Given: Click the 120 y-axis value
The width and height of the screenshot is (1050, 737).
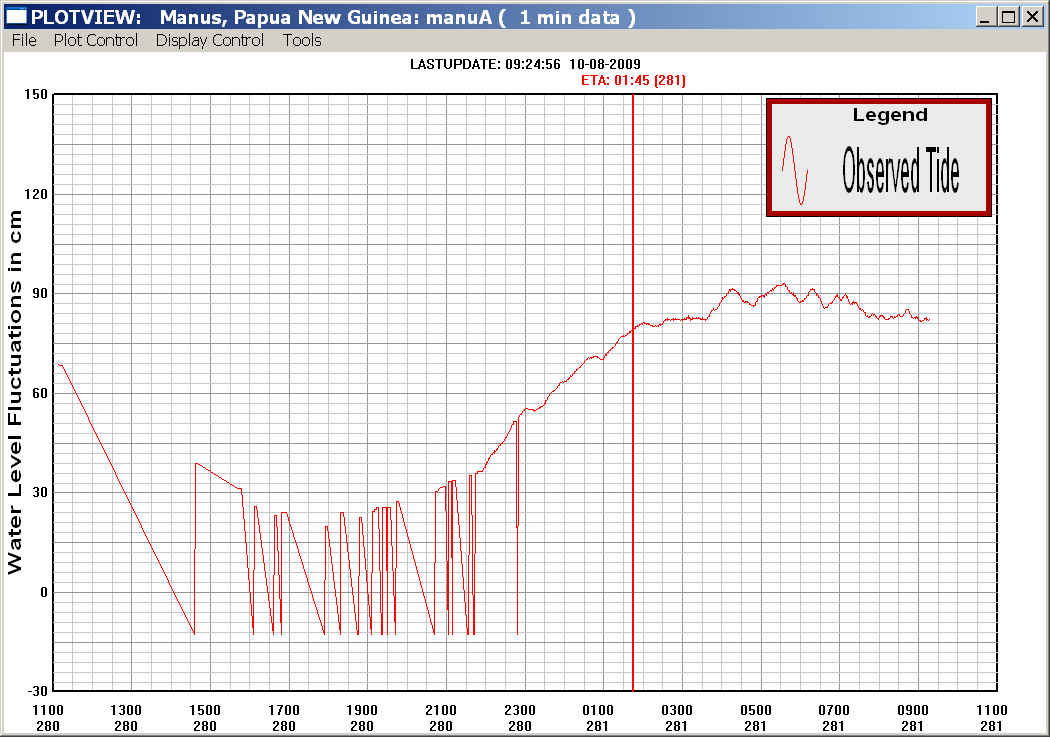Looking at the screenshot, I should pos(36,194).
